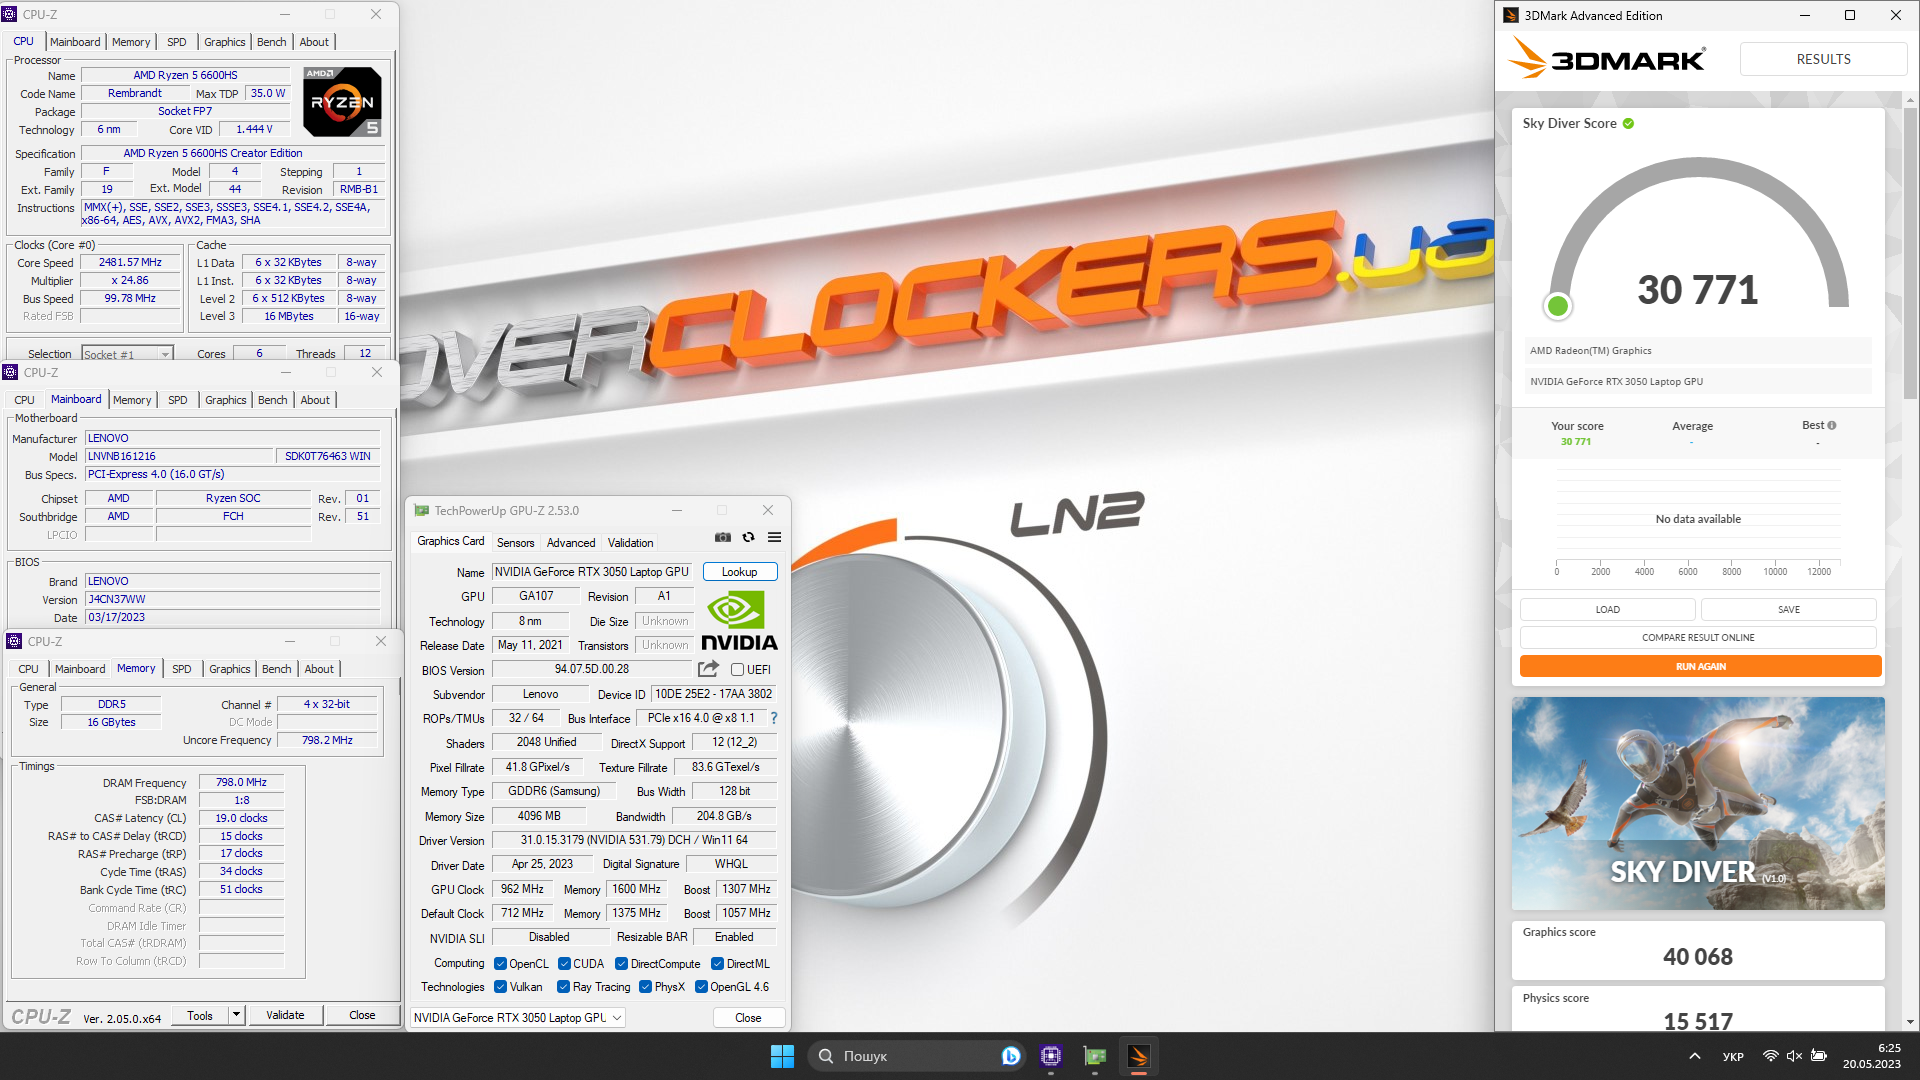1920x1080 pixels.
Task: Open the CPU-Z Tools dropdown arrow
Action: point(237,1015)
